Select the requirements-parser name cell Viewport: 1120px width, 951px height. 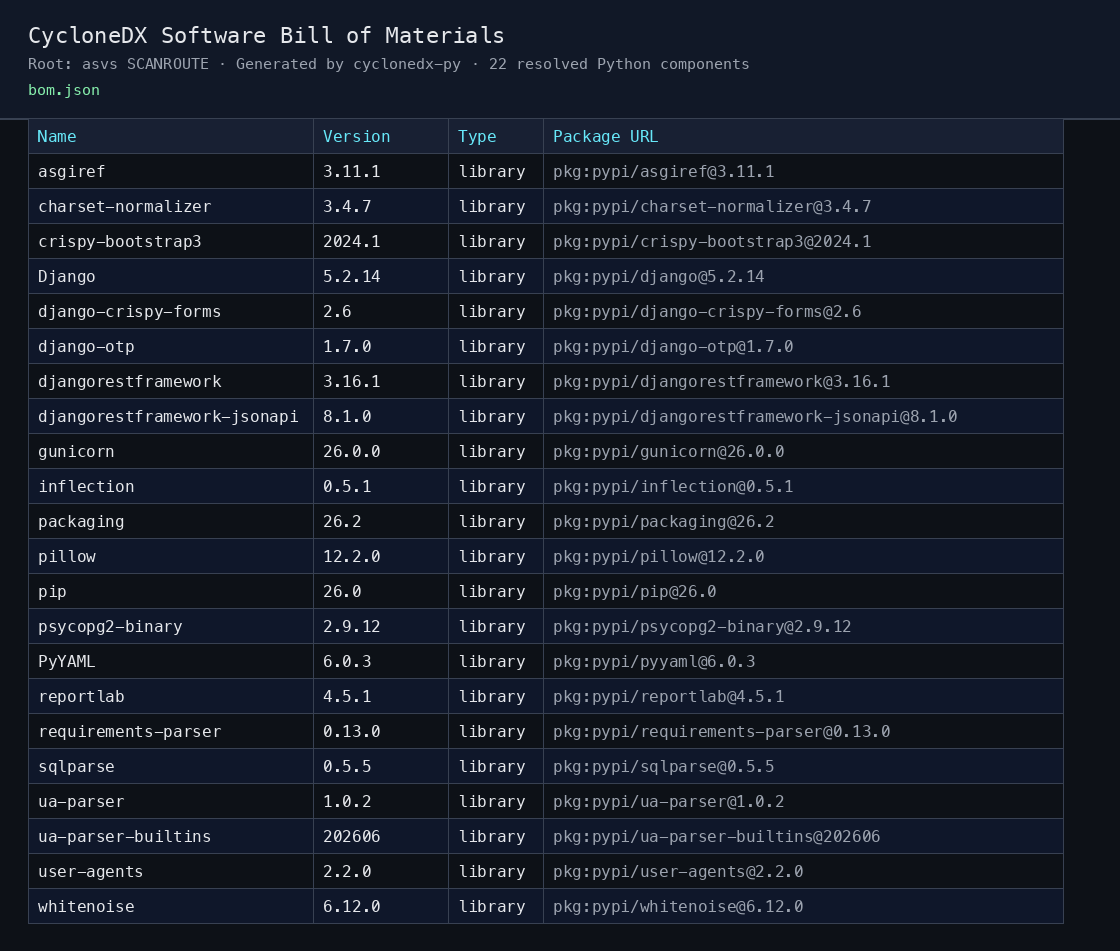coord(171,732)
